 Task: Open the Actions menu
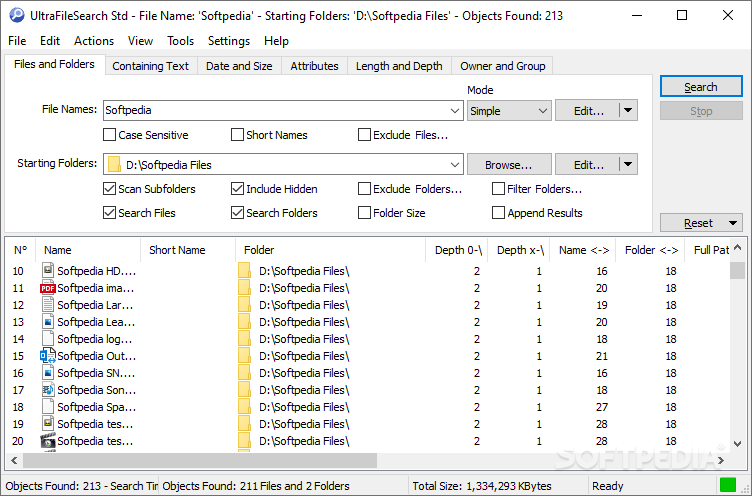pos(94,41)
